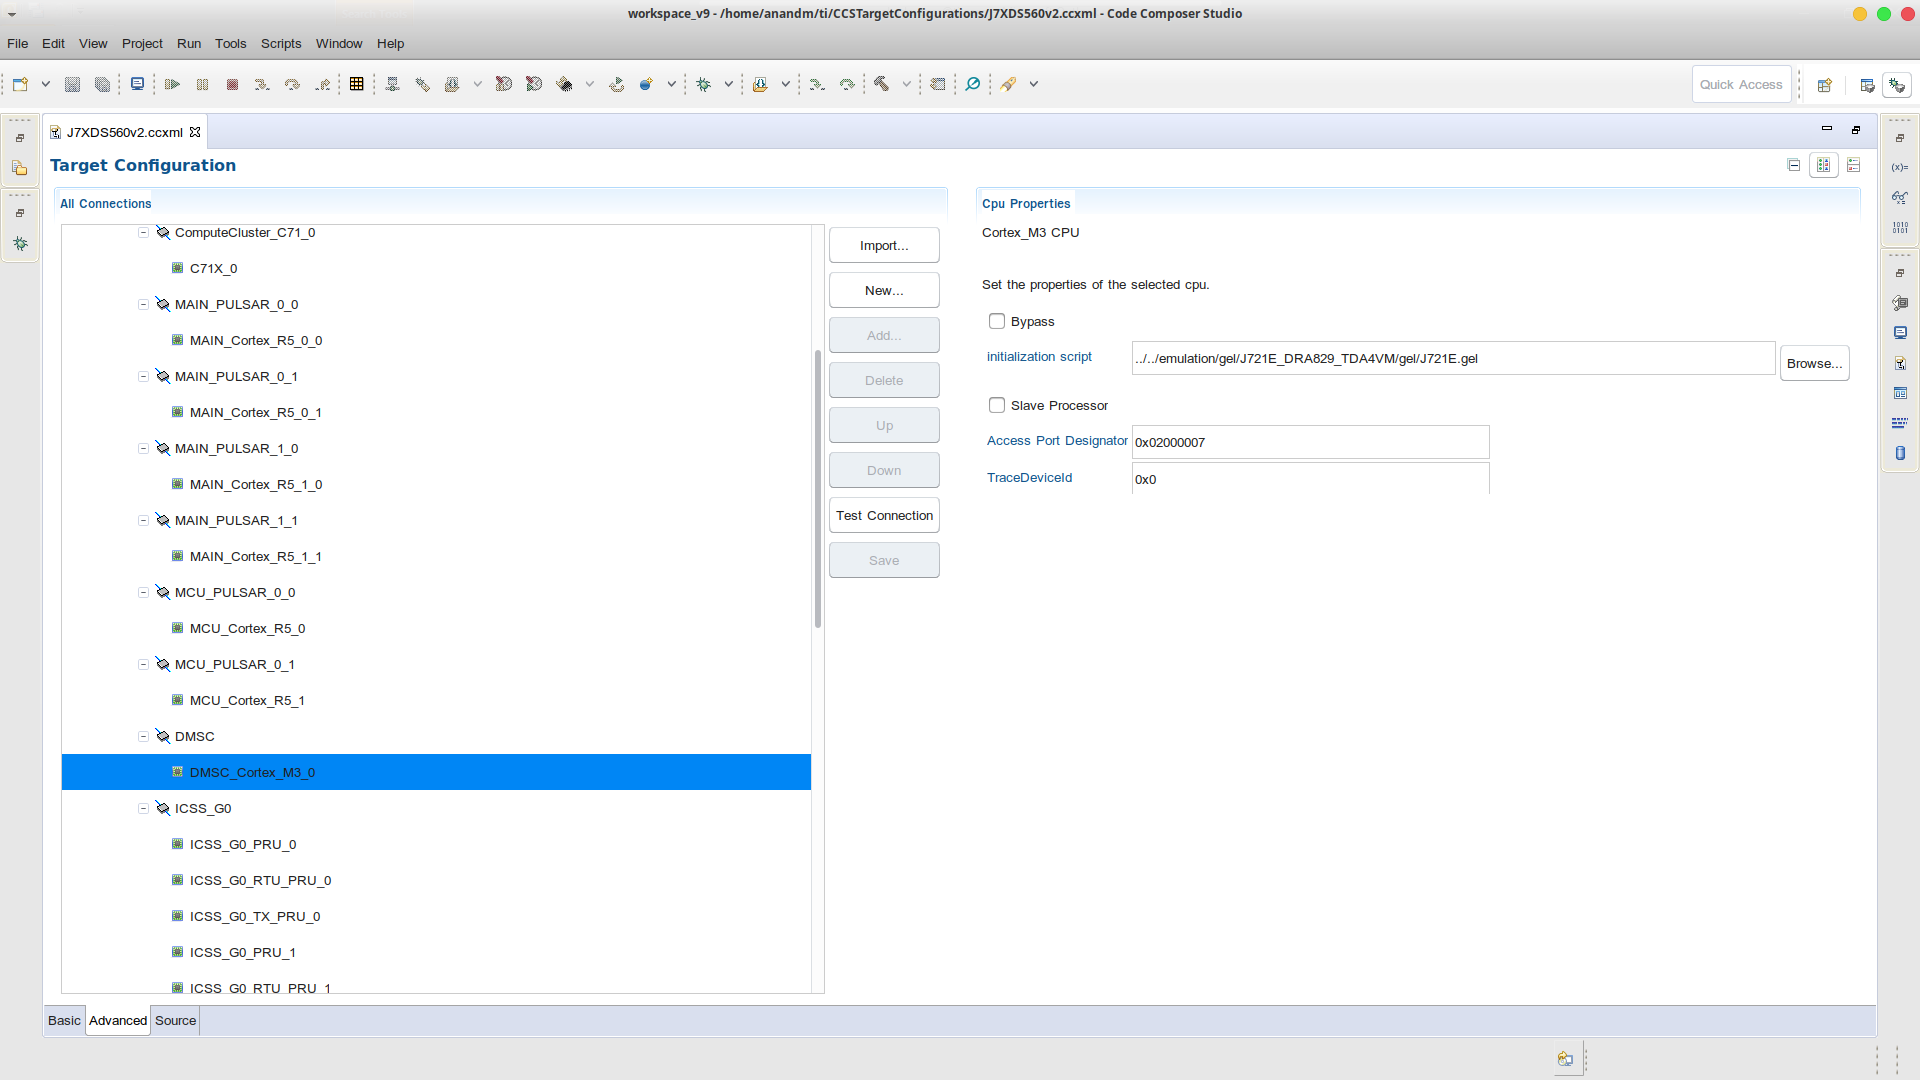Click the Access Port Designator field

click(1310, 442)
